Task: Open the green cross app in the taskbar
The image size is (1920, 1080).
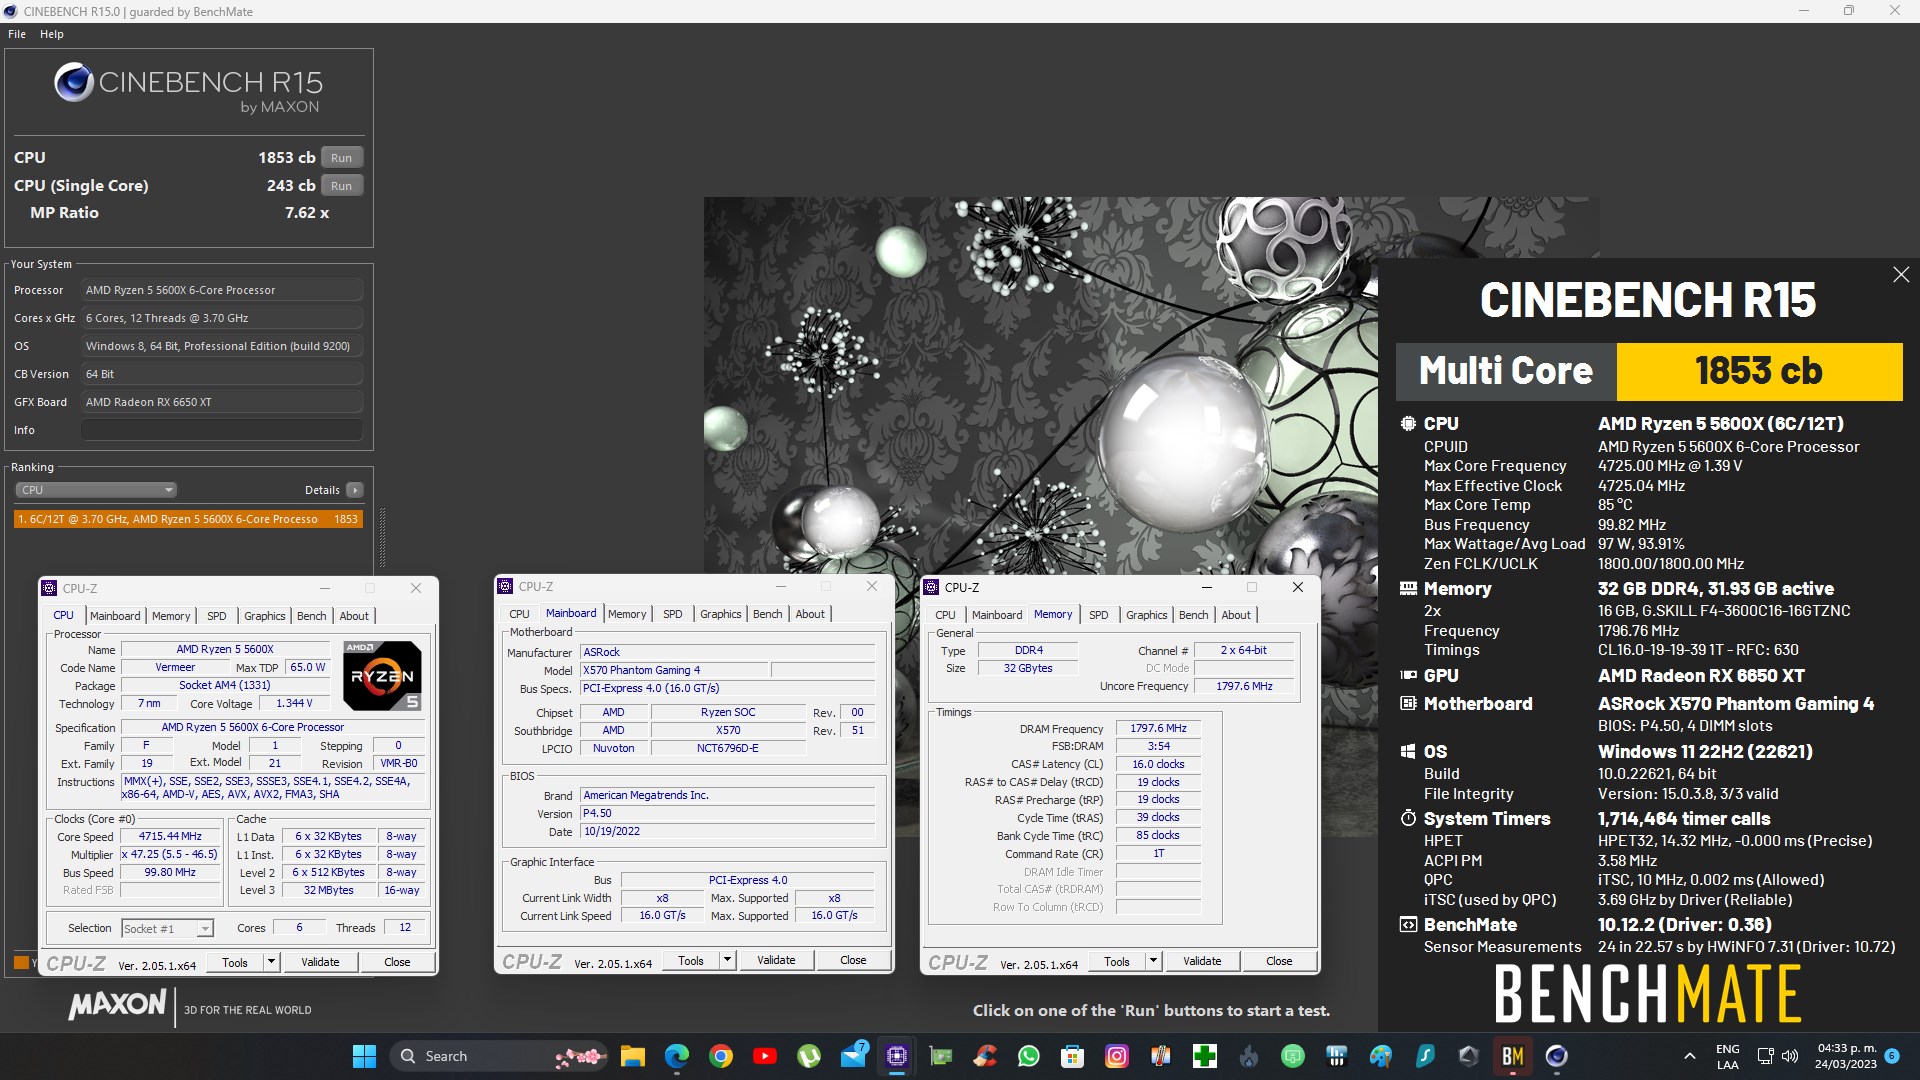Action: click(x=1205, y=1056)
